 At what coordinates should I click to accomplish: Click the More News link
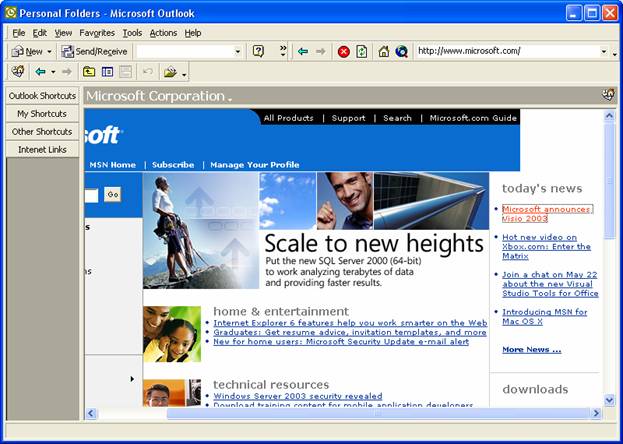[x=532, y=349]
